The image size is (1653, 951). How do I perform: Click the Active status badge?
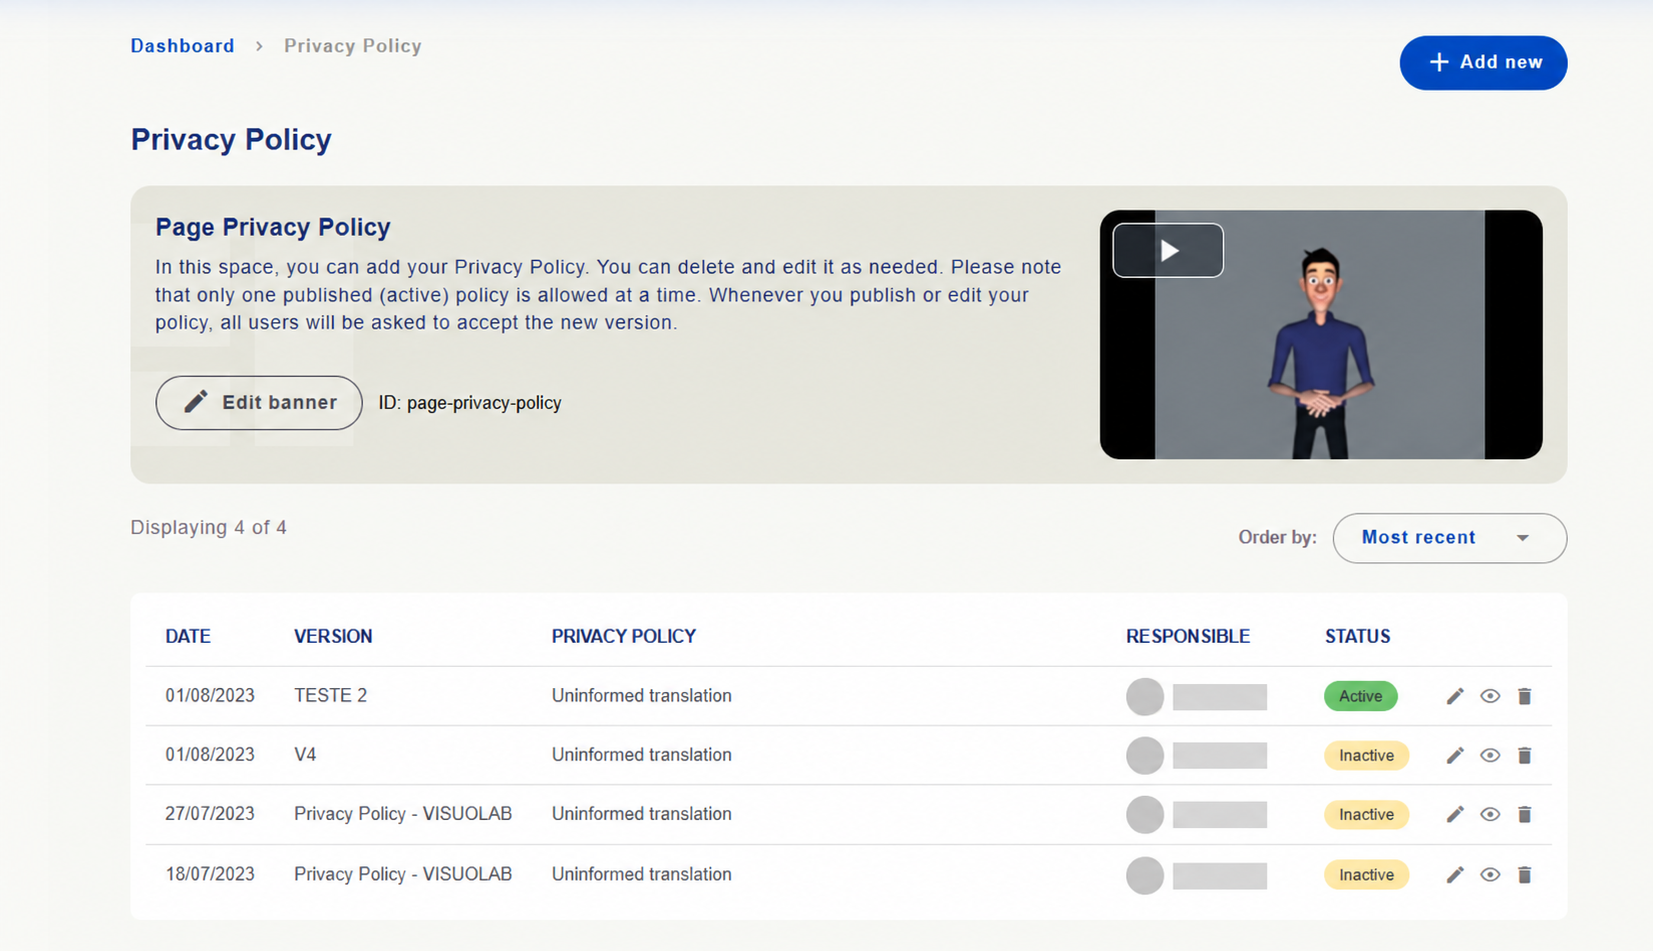pyautogui.click(x=1360, y=696)
